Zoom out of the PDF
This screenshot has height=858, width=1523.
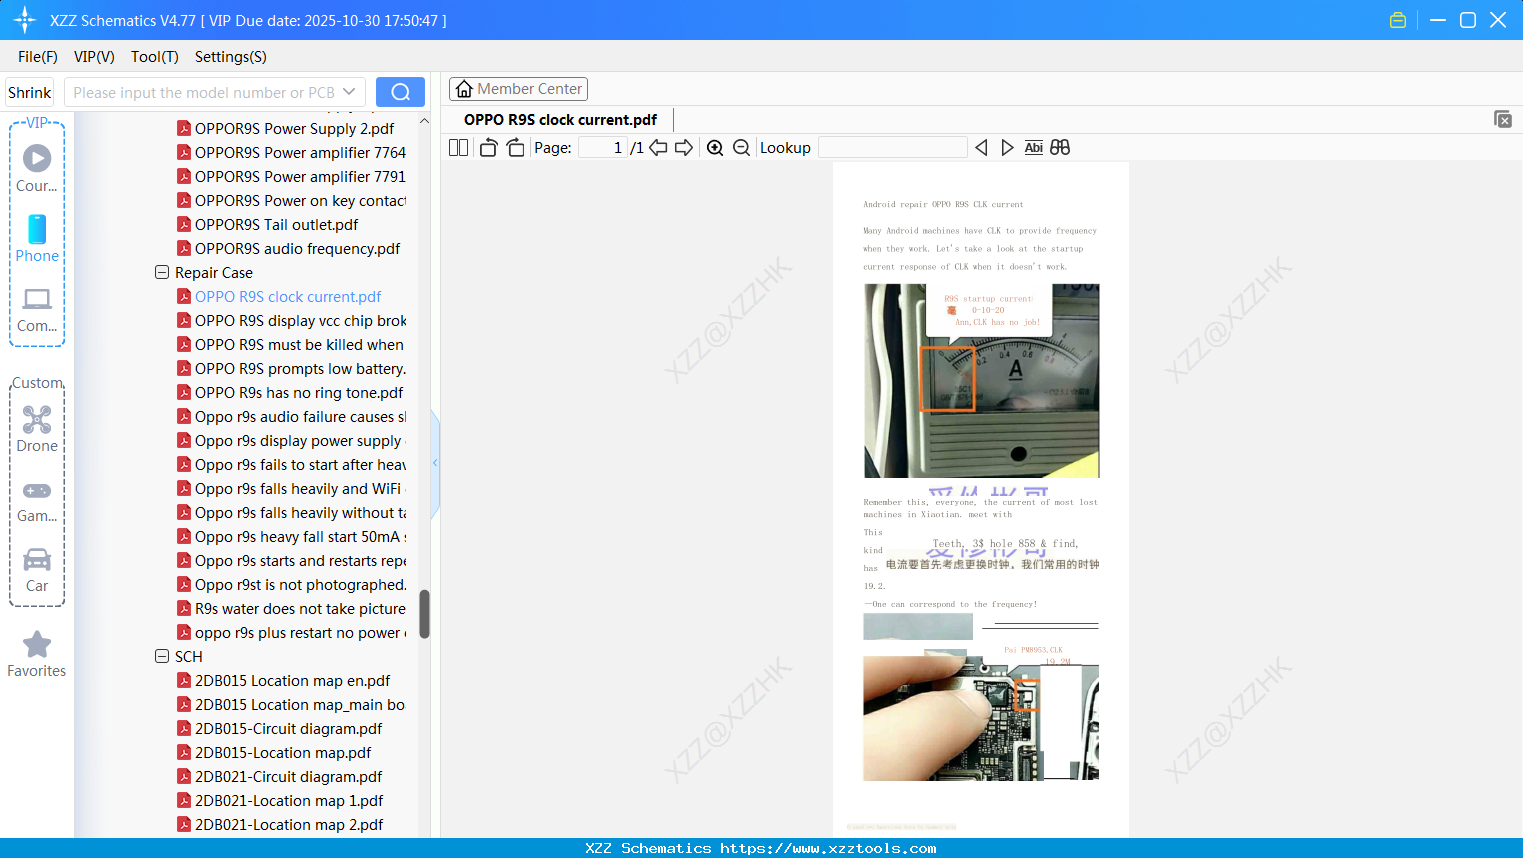pos(741,148)
